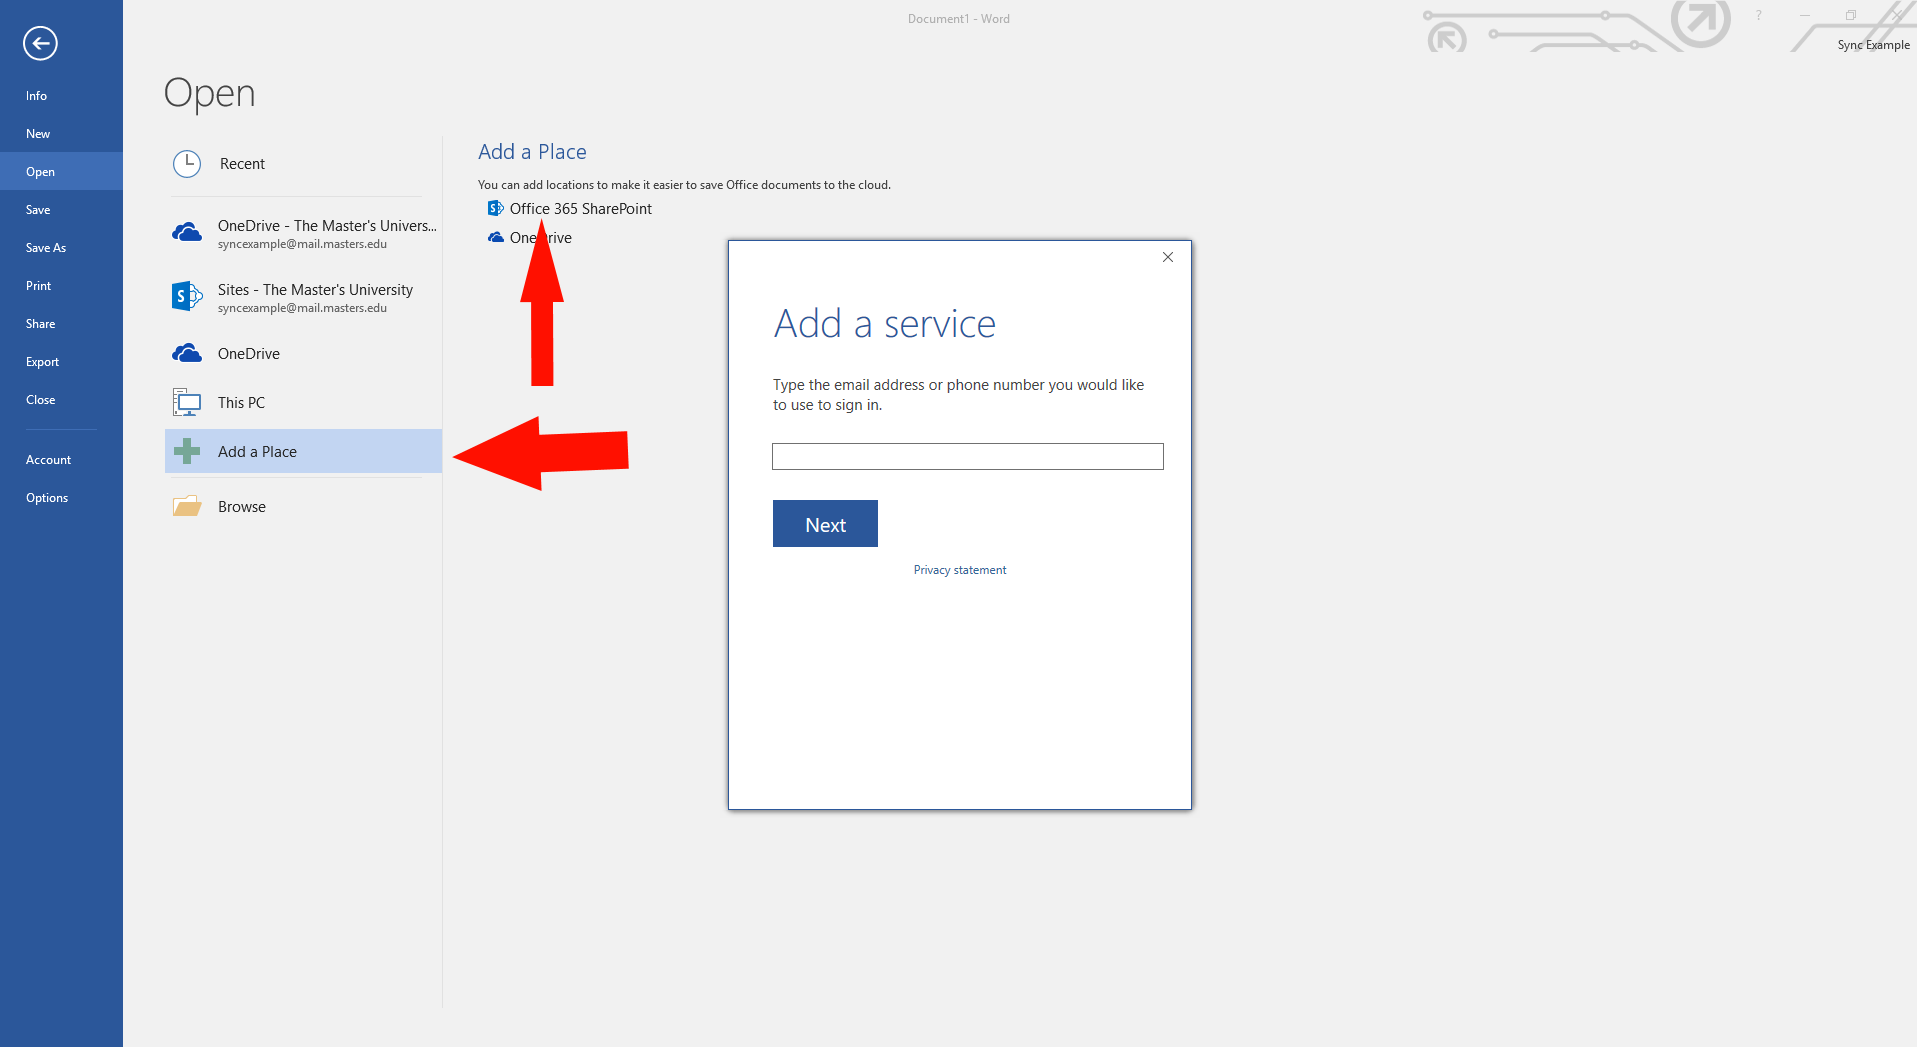Open the Export page
The height and width of the screenshot is (1047, 1917).
61,362
